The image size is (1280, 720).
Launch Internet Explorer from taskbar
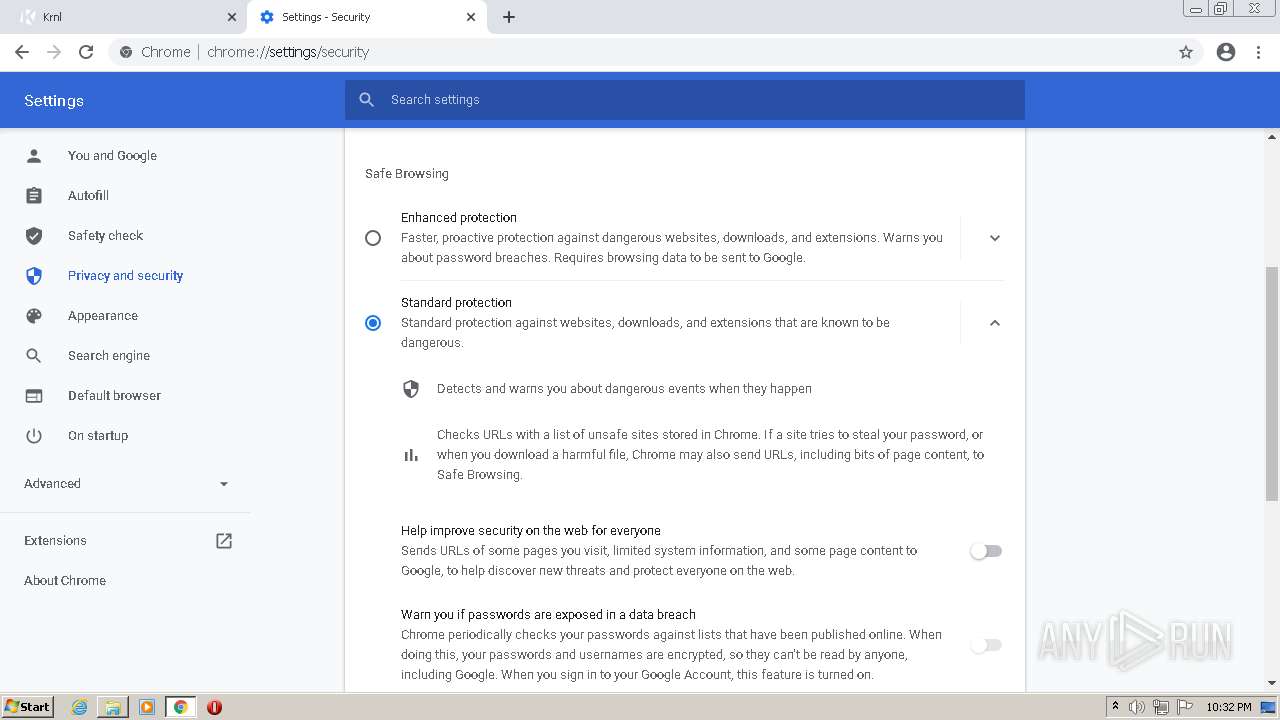[x=80, y=707]
